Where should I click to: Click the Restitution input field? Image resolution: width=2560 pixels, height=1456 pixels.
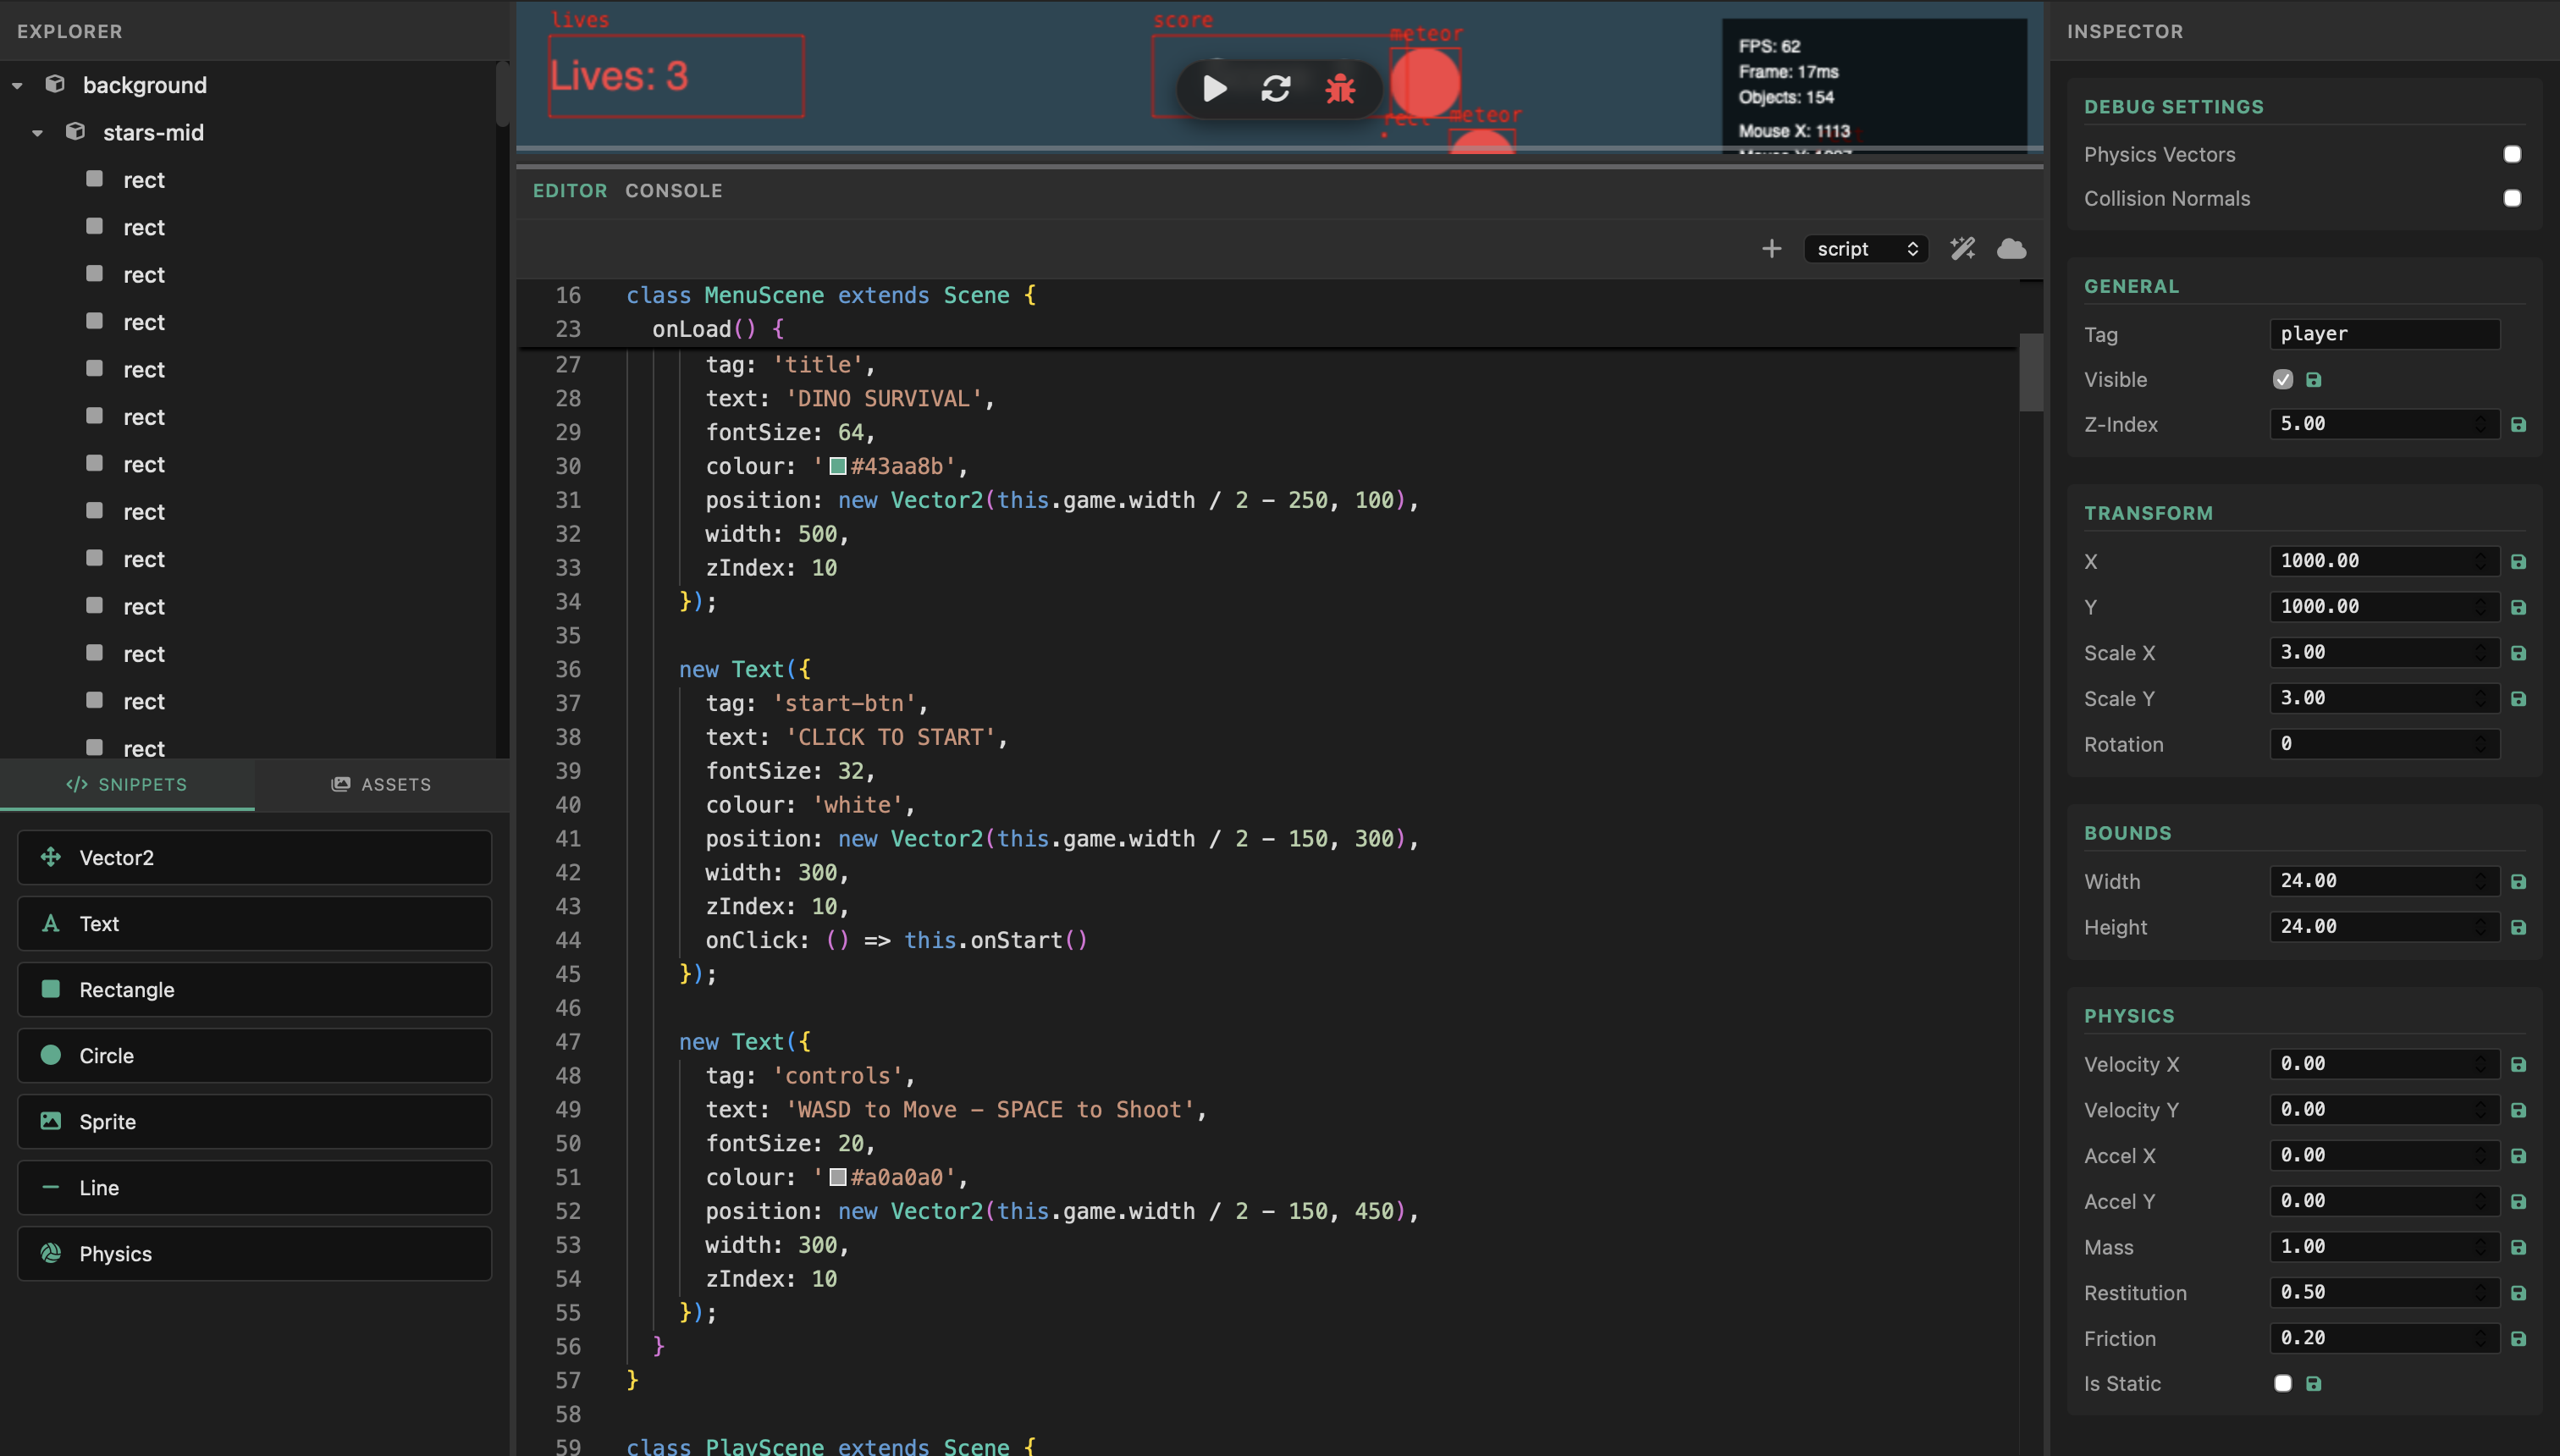[2384, 1292]
